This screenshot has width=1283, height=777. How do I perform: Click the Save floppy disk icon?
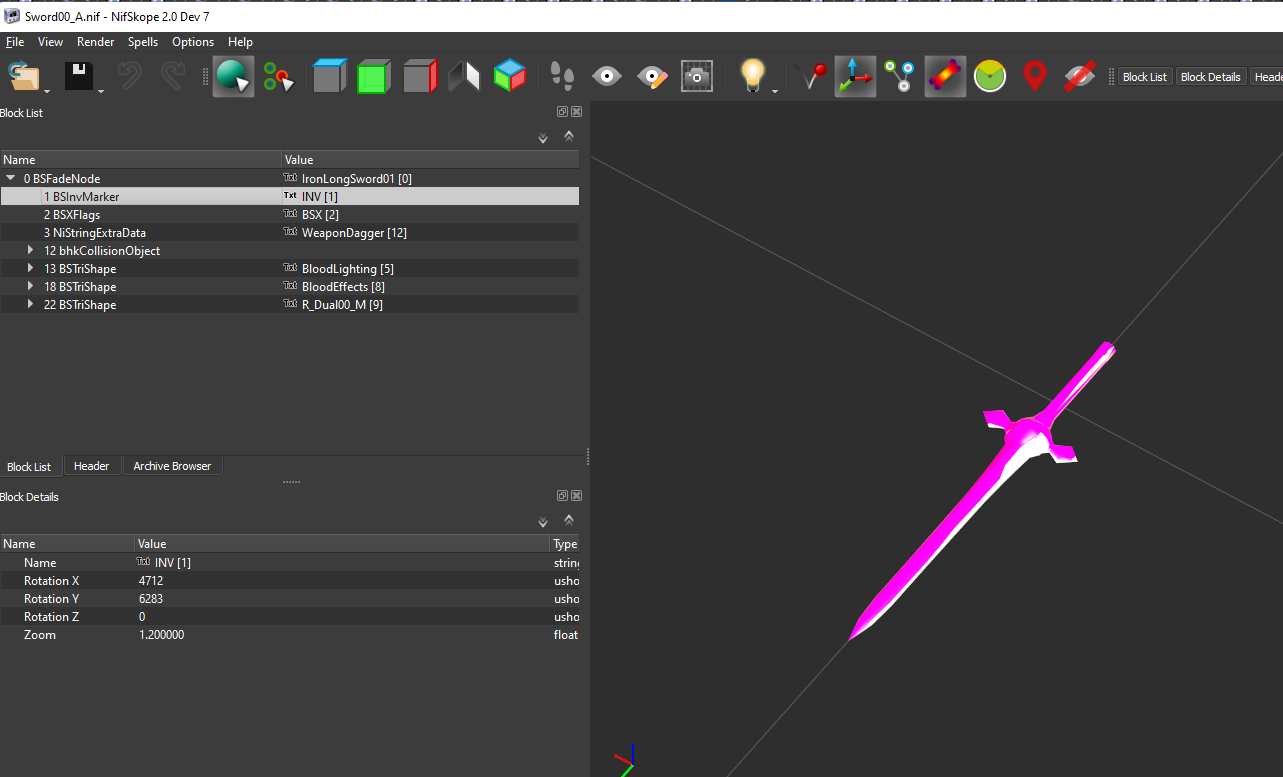[x=79, y=76]
